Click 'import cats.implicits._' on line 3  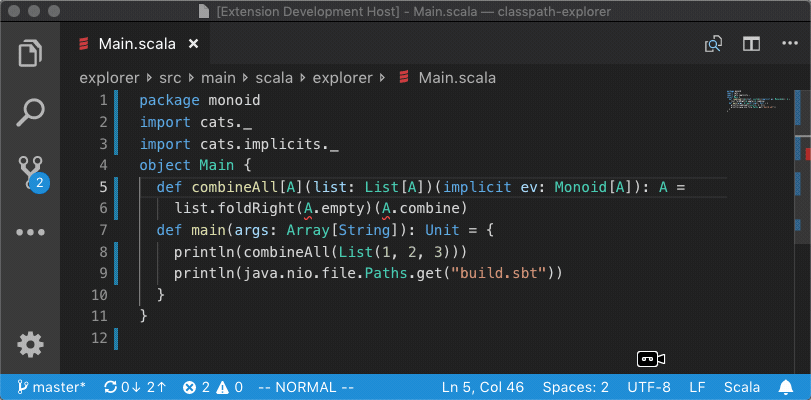239,143
